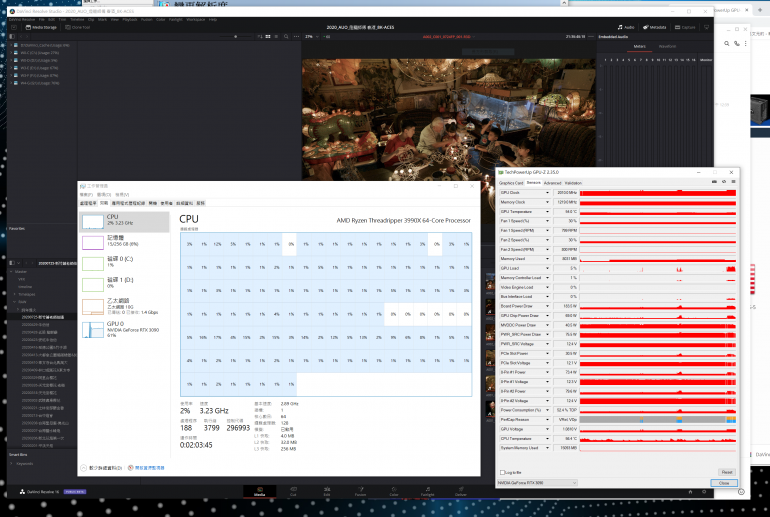Switch to the Cut page icon
The height and width of the screenshot is (517, 770).
coord(293,491)
